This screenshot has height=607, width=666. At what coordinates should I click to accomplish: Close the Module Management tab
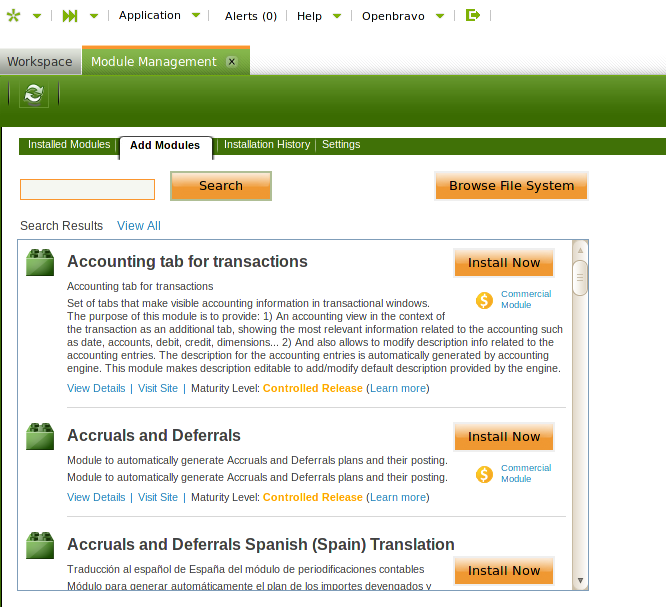pyautogui.click(x=232, y=62)
